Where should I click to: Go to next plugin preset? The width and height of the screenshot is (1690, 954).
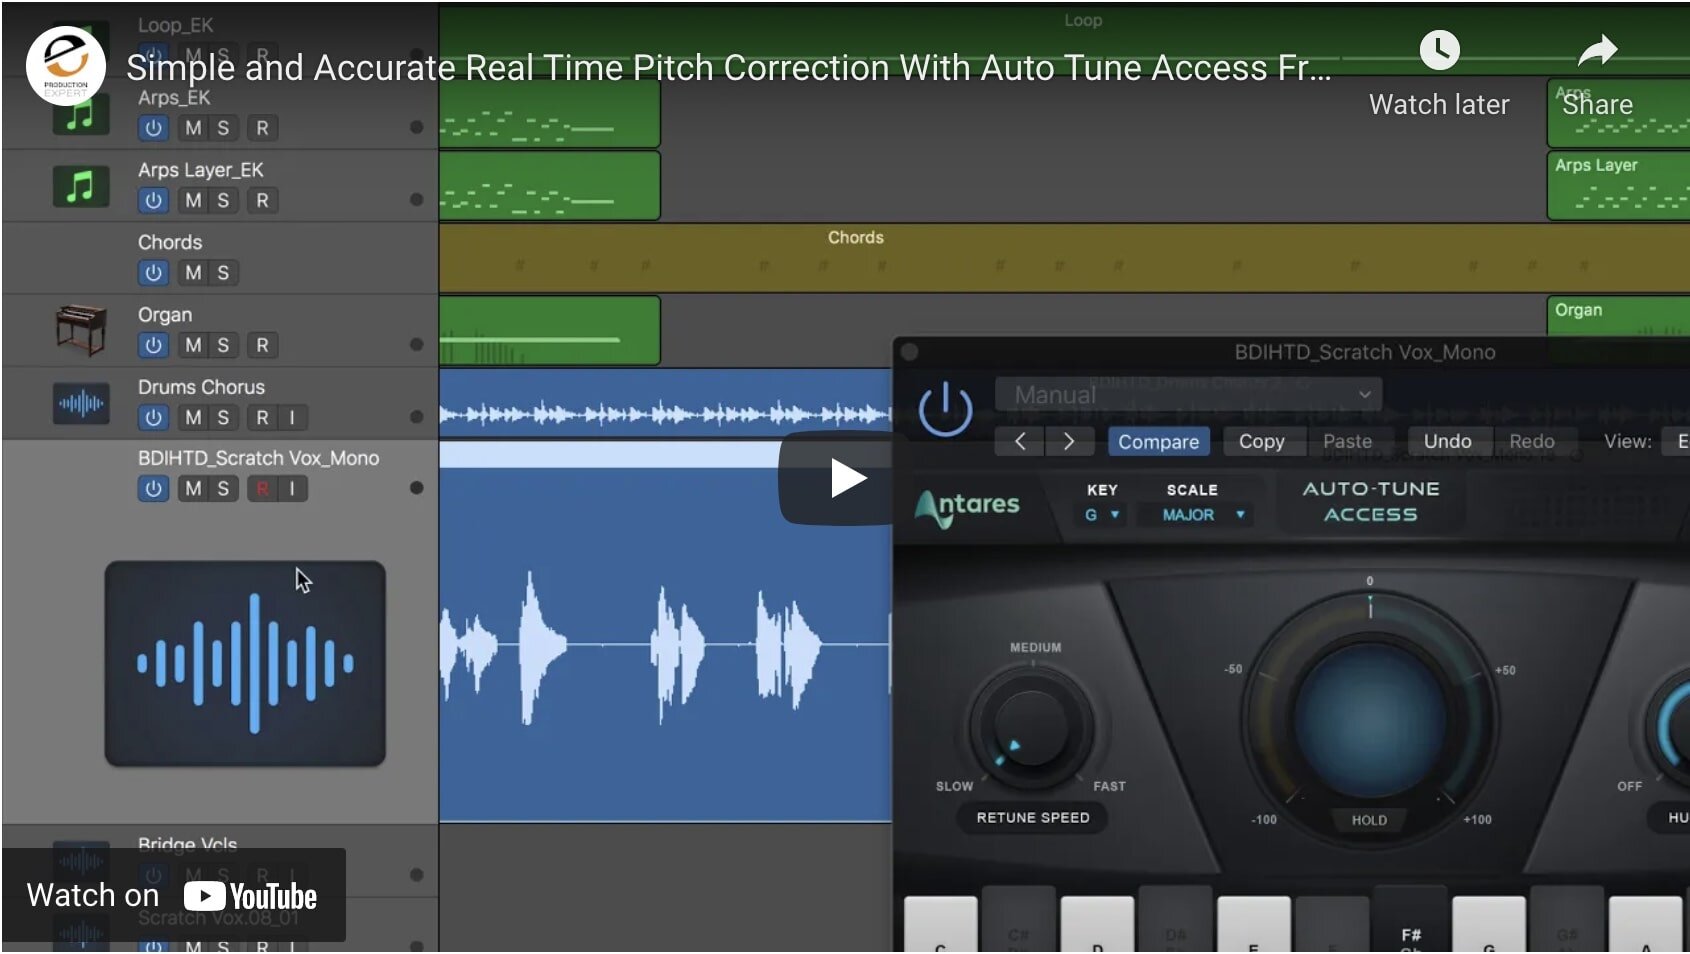[1069, 441]
